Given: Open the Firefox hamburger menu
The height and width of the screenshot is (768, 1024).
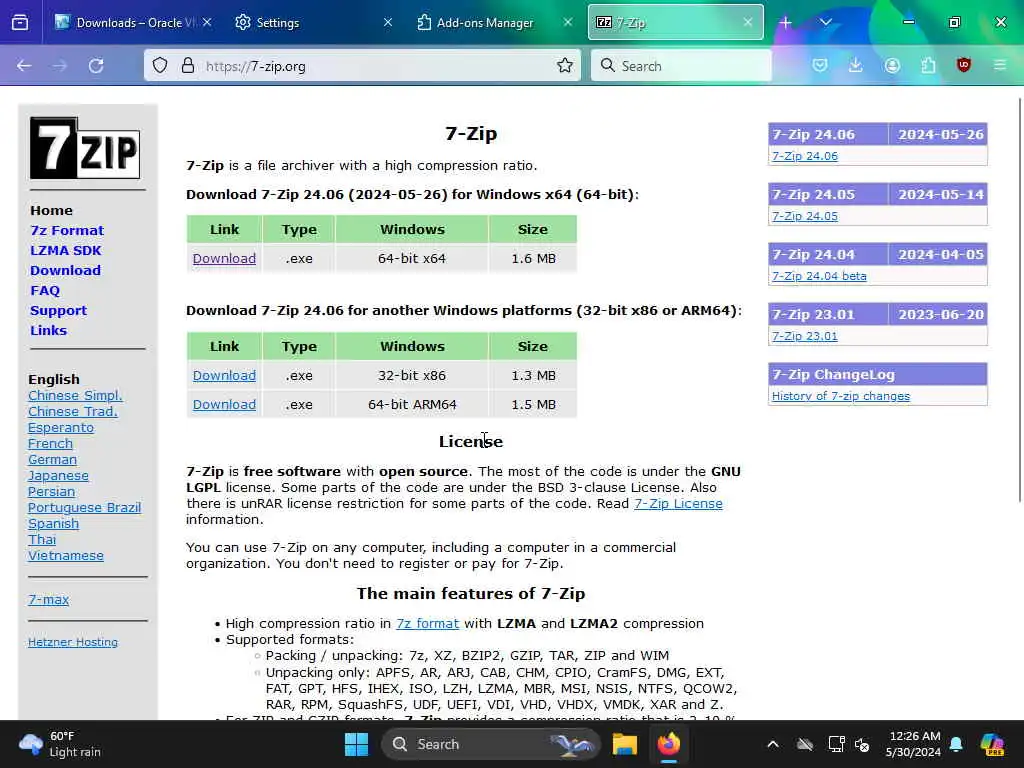Looking at the screenshot, I should [x=1000, y=65].
